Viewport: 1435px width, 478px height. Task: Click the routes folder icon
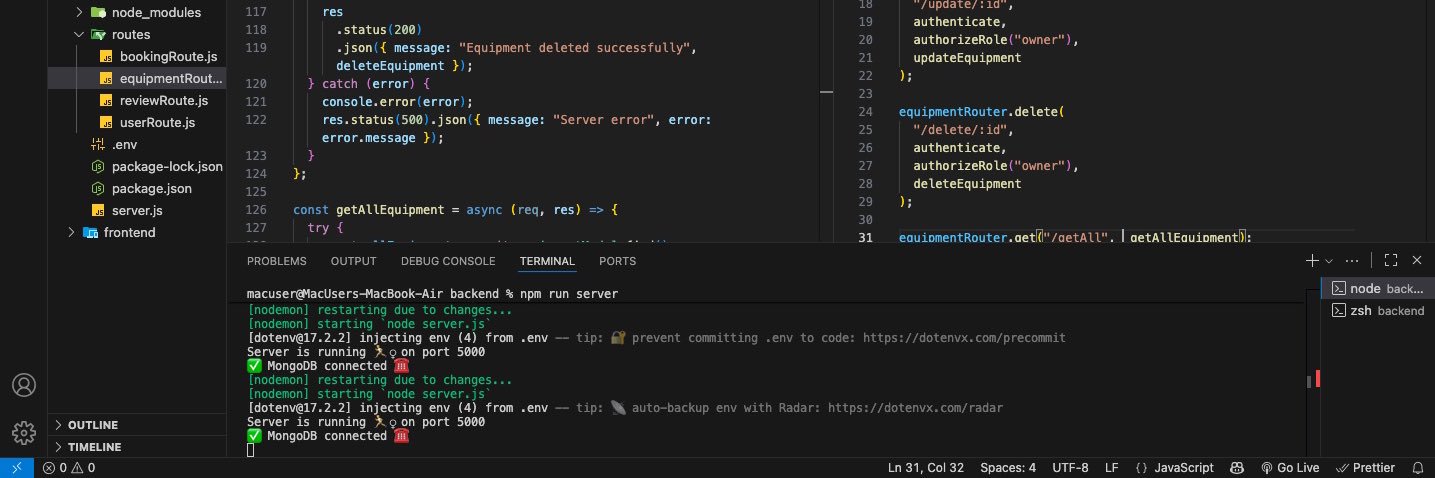[x=98, y=35]
